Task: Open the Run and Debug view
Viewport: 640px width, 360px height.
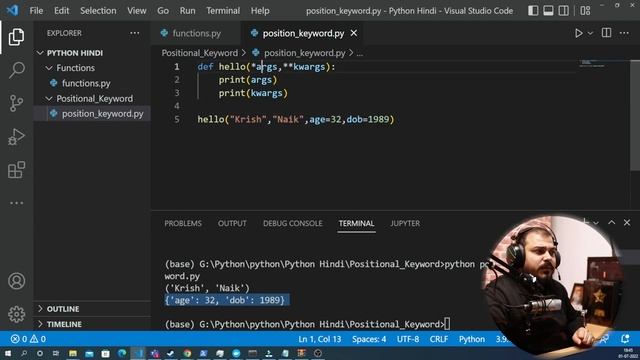Action: click(x=16, y=137)
